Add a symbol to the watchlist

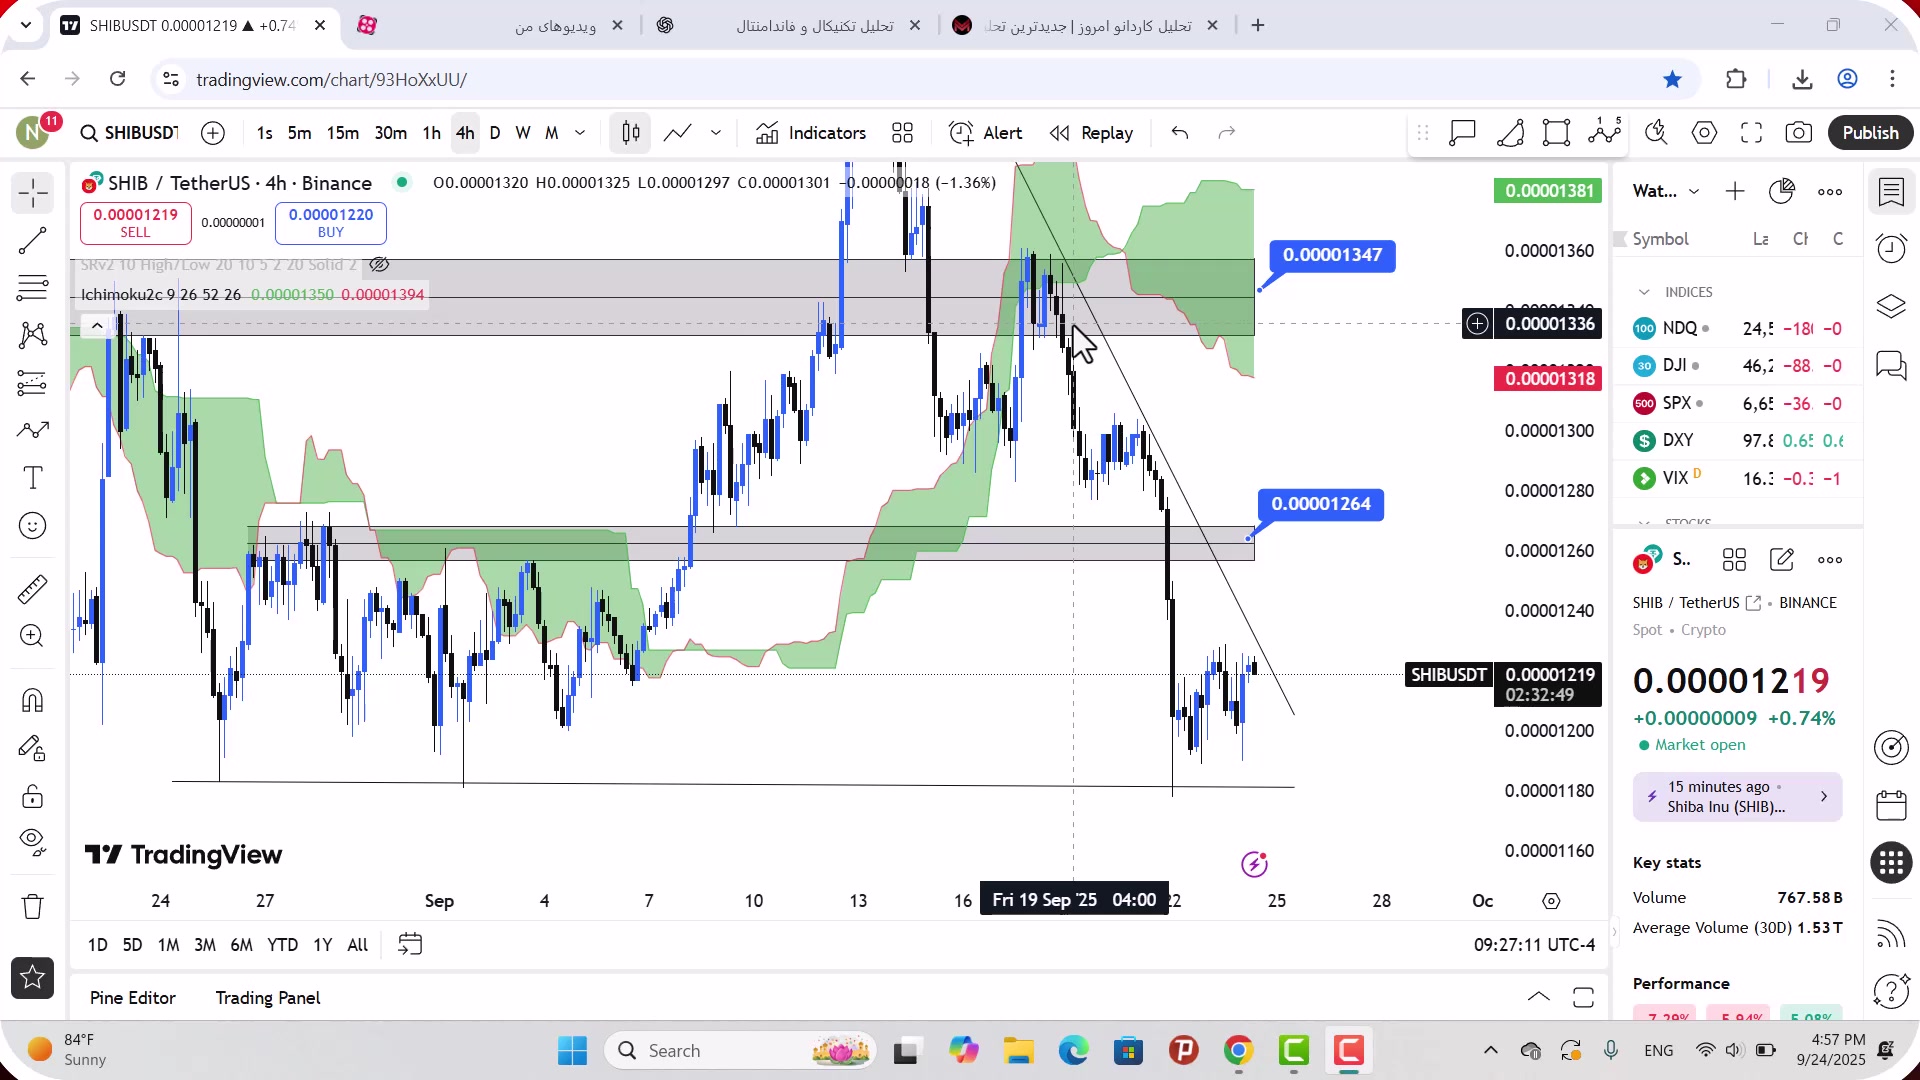click(1735, 192)
